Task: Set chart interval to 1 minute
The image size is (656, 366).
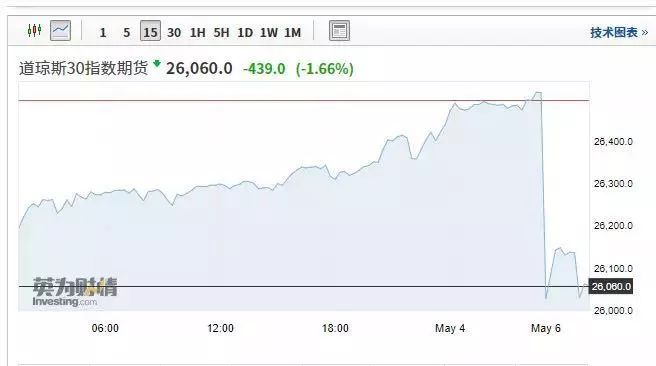Action: pos(103,33)
